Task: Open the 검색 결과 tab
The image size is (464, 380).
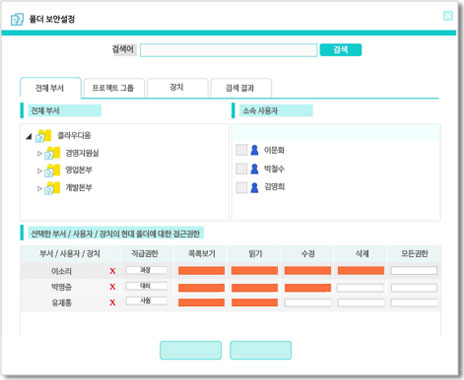Action: (x=240, y=88)
